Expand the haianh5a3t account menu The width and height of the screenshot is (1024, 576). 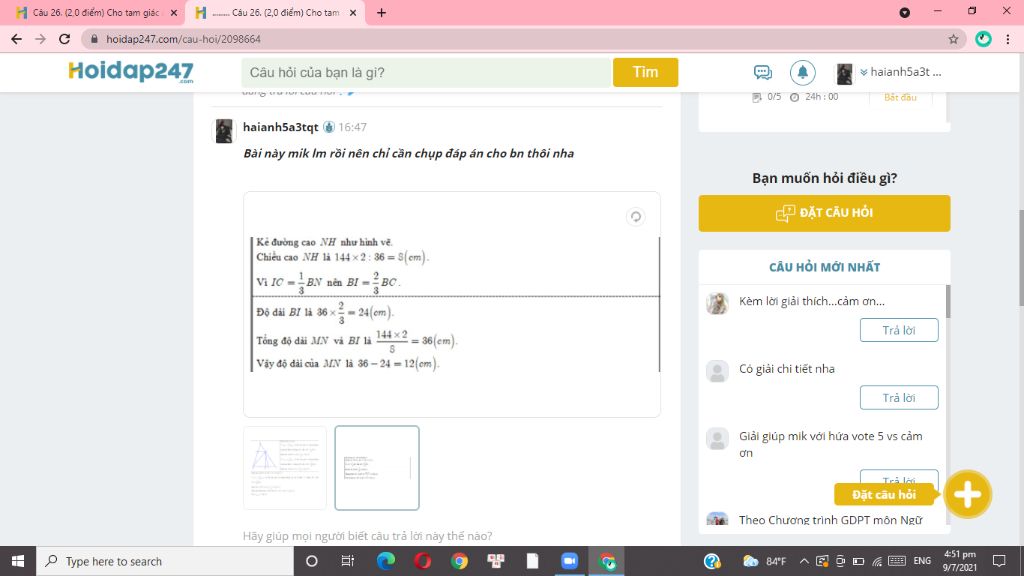pyautogui.click(x=901, y=72)
